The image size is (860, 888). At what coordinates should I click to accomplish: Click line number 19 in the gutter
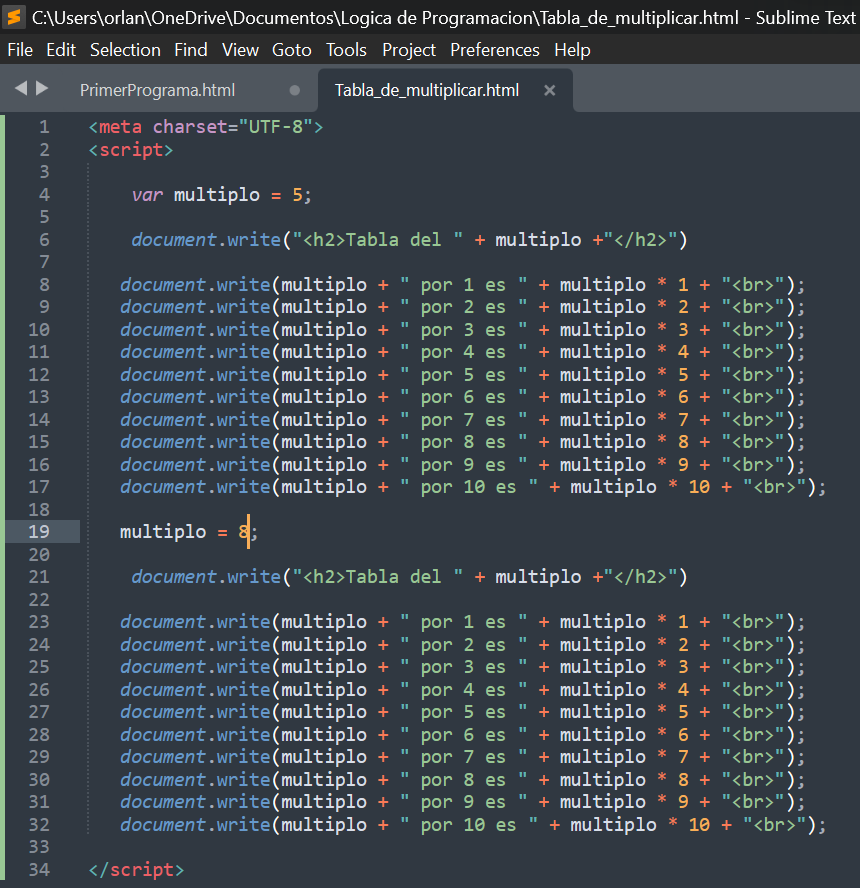[x=39, y=532]
